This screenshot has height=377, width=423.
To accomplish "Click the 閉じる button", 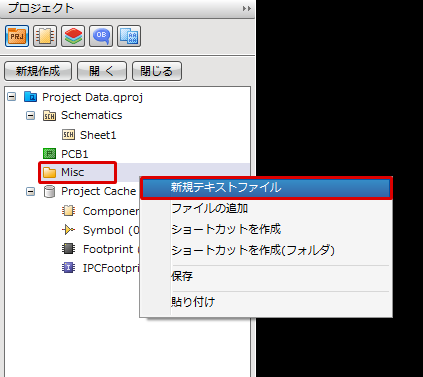I will tap(157, 71).
